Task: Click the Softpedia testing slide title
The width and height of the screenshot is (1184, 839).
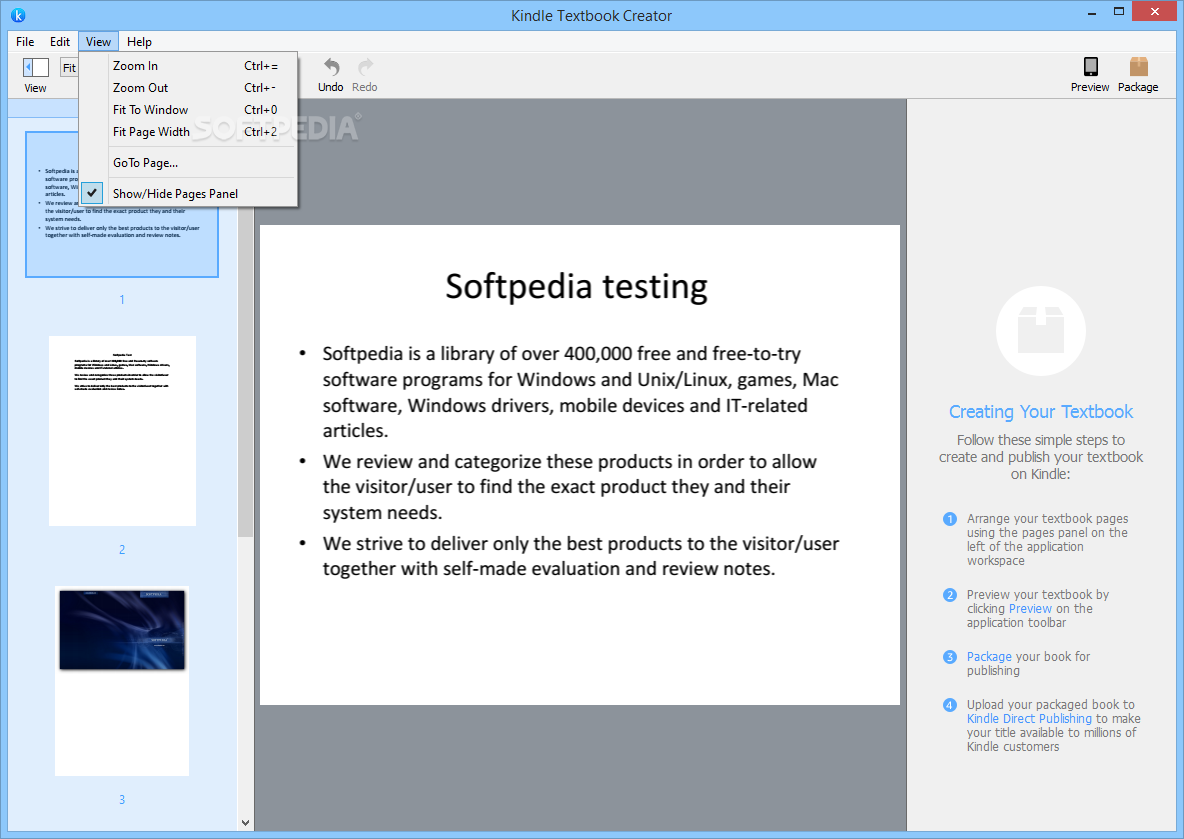Action: 576,287
